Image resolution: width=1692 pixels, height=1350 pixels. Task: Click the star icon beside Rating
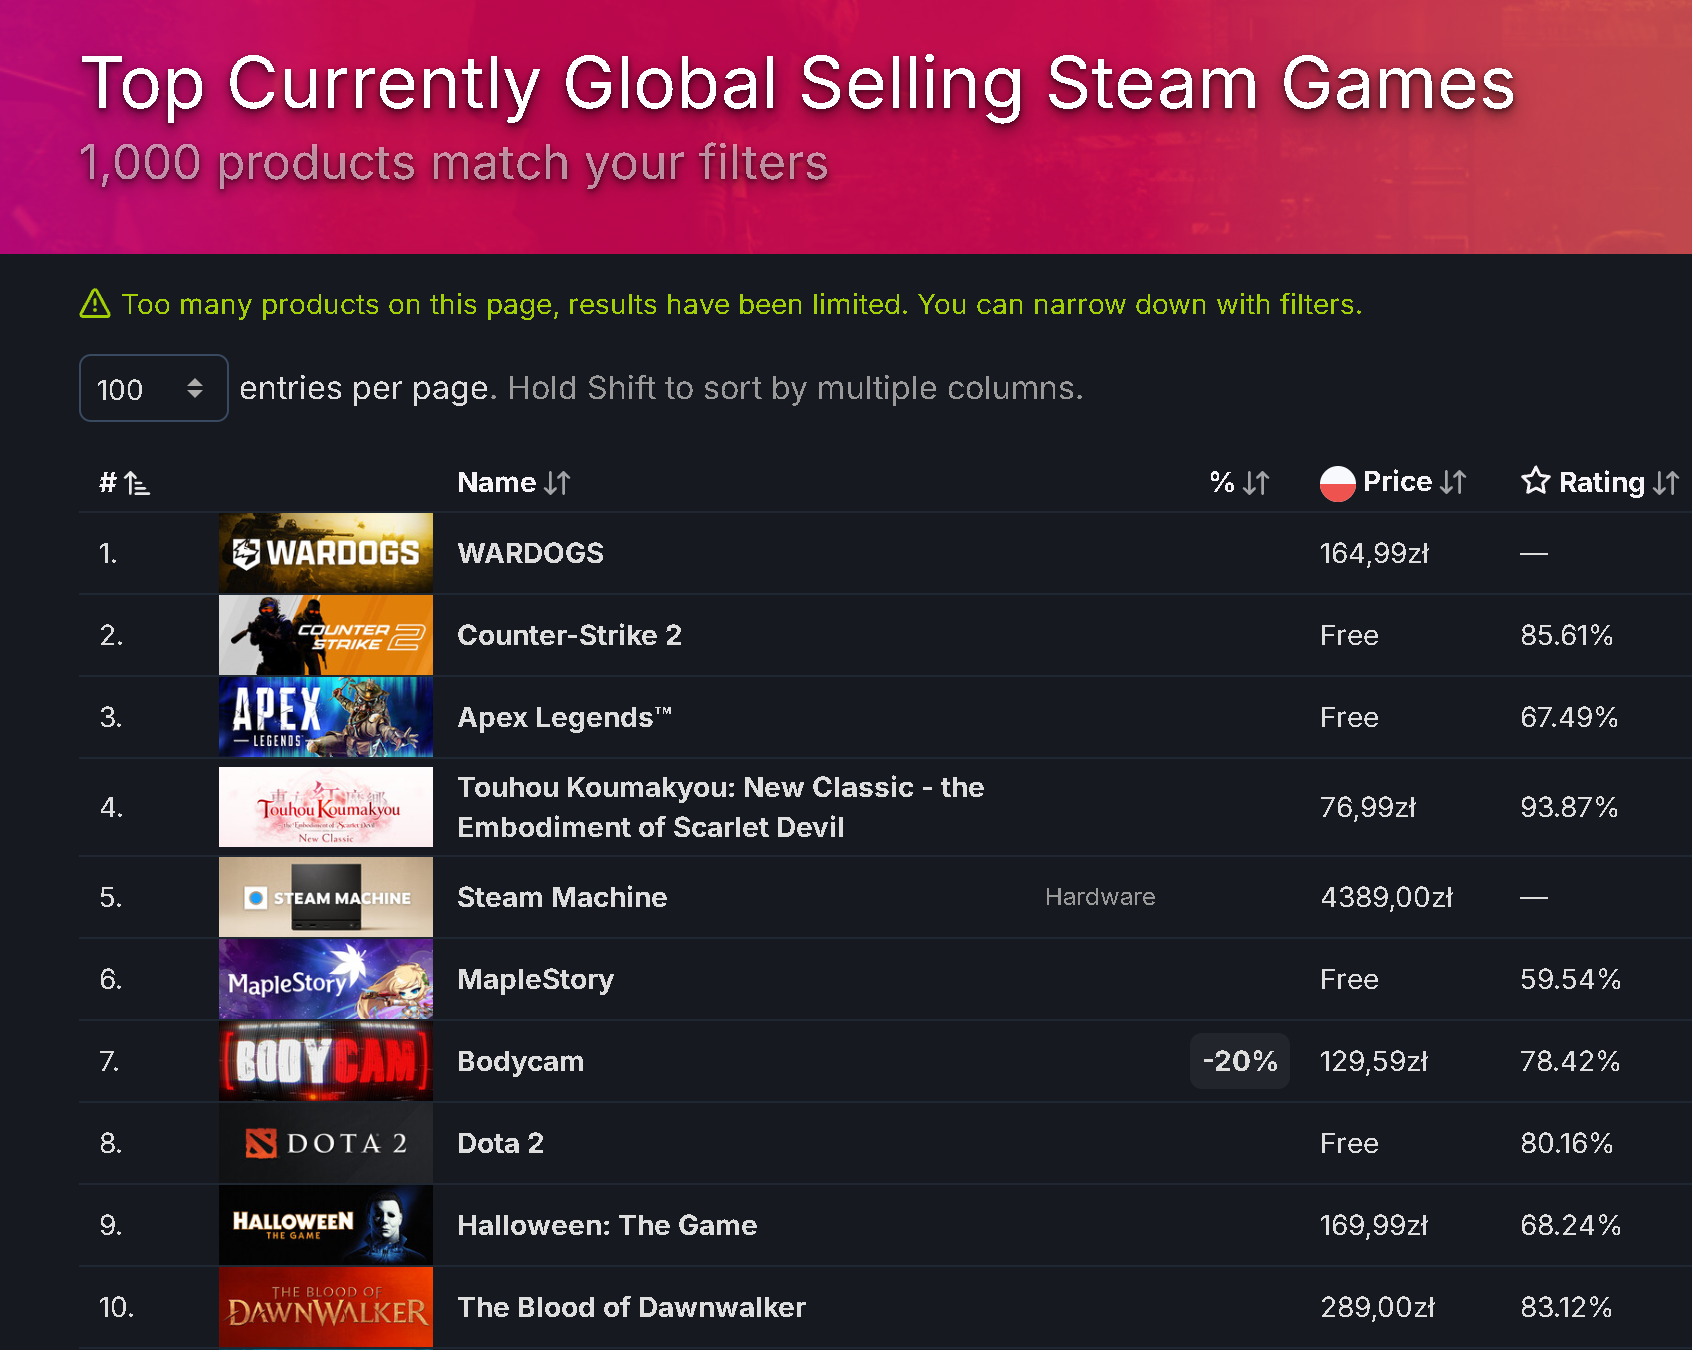pyautogui.click(x=1536, y=481)
